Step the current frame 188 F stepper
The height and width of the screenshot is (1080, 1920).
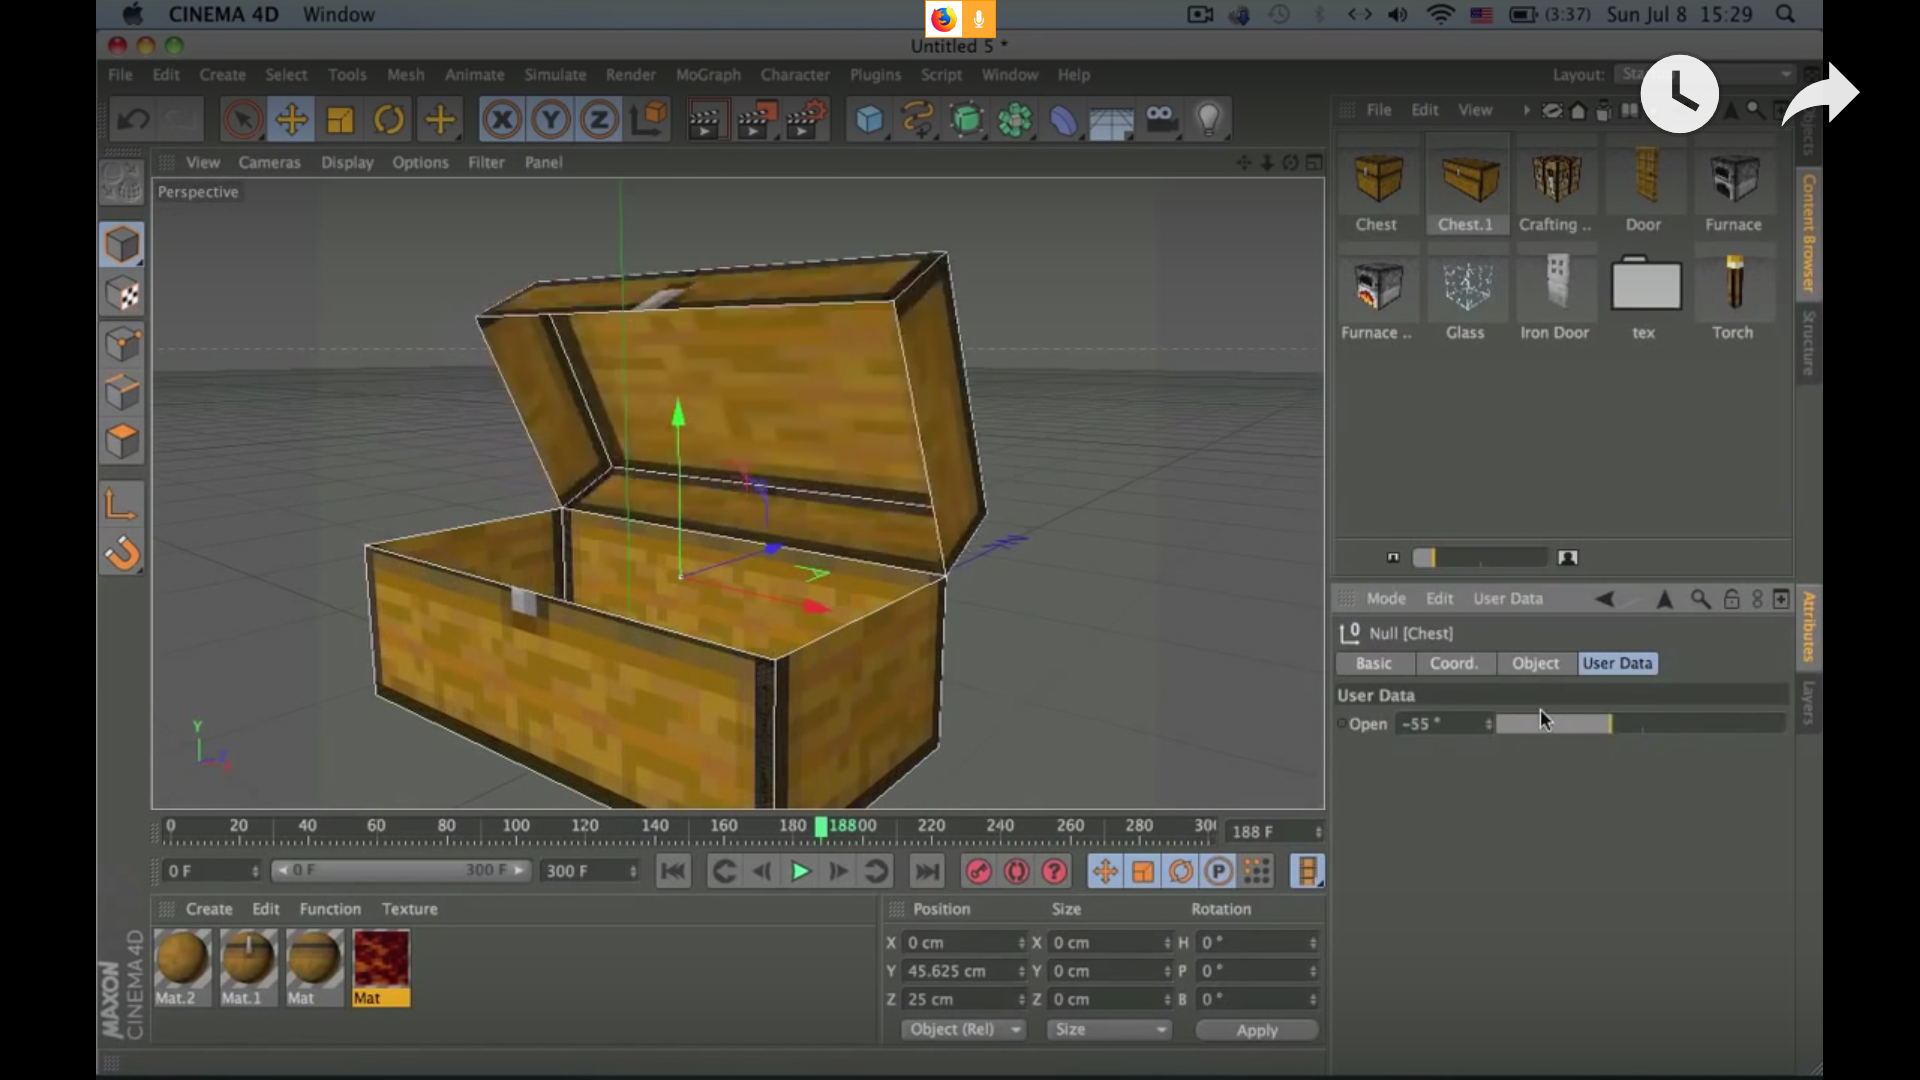click(x=1318, y=832)
